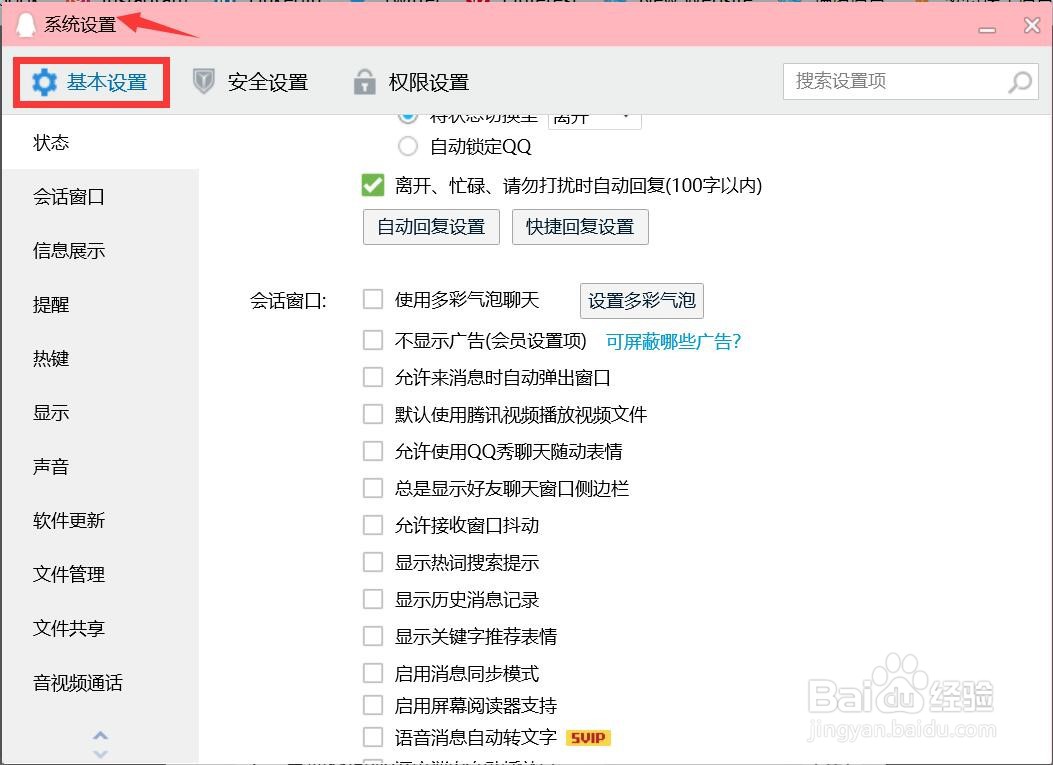Click the SVIP badge icon
Screen dimensions: 1053x765
point(588,738)
